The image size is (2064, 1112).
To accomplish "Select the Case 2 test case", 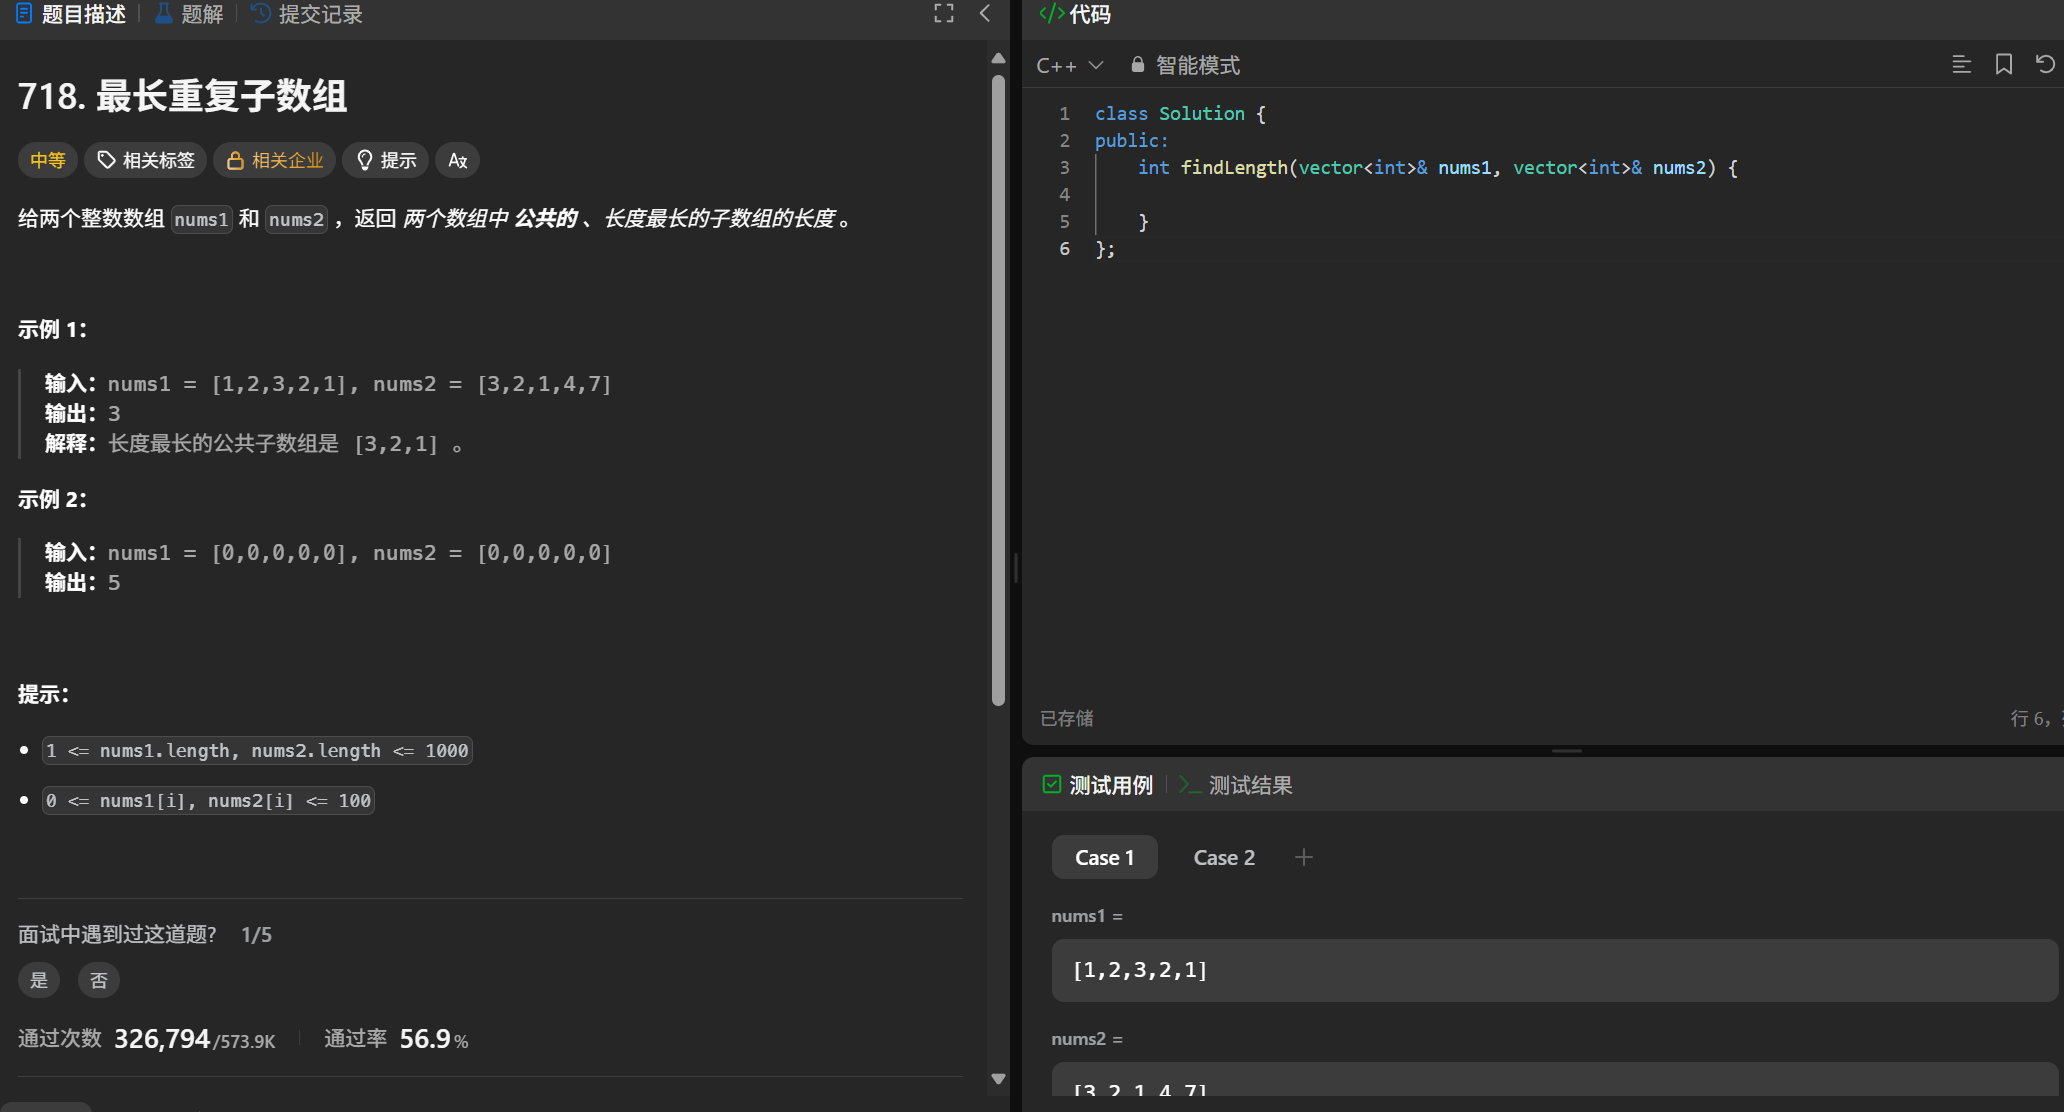I will pos(1223,858).
